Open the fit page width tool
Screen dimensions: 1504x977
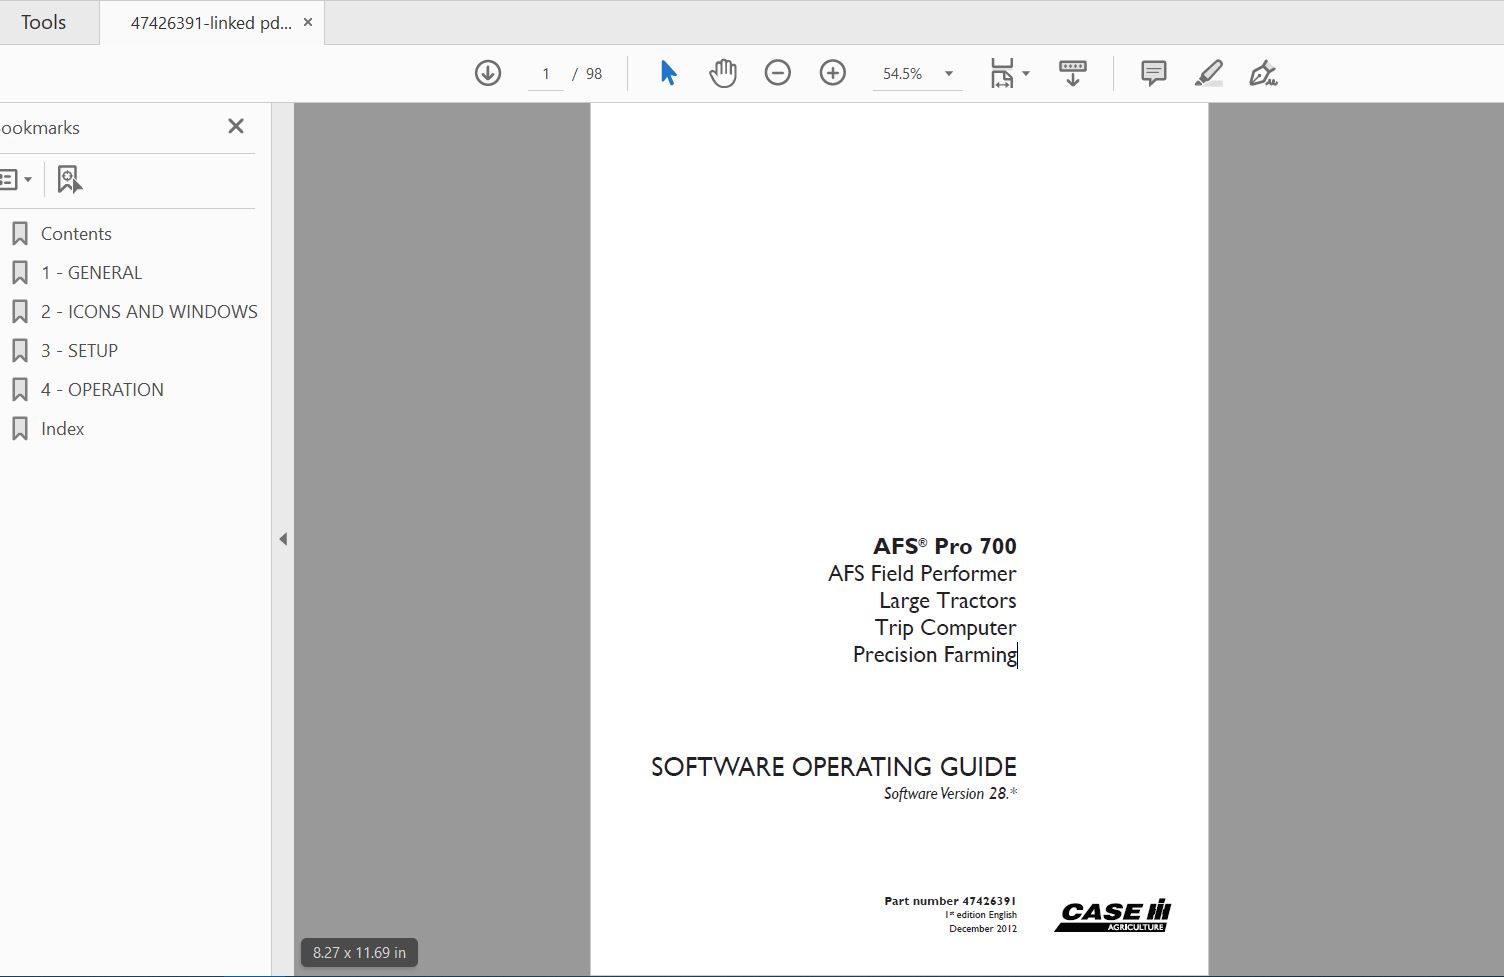coord(1001,73)
